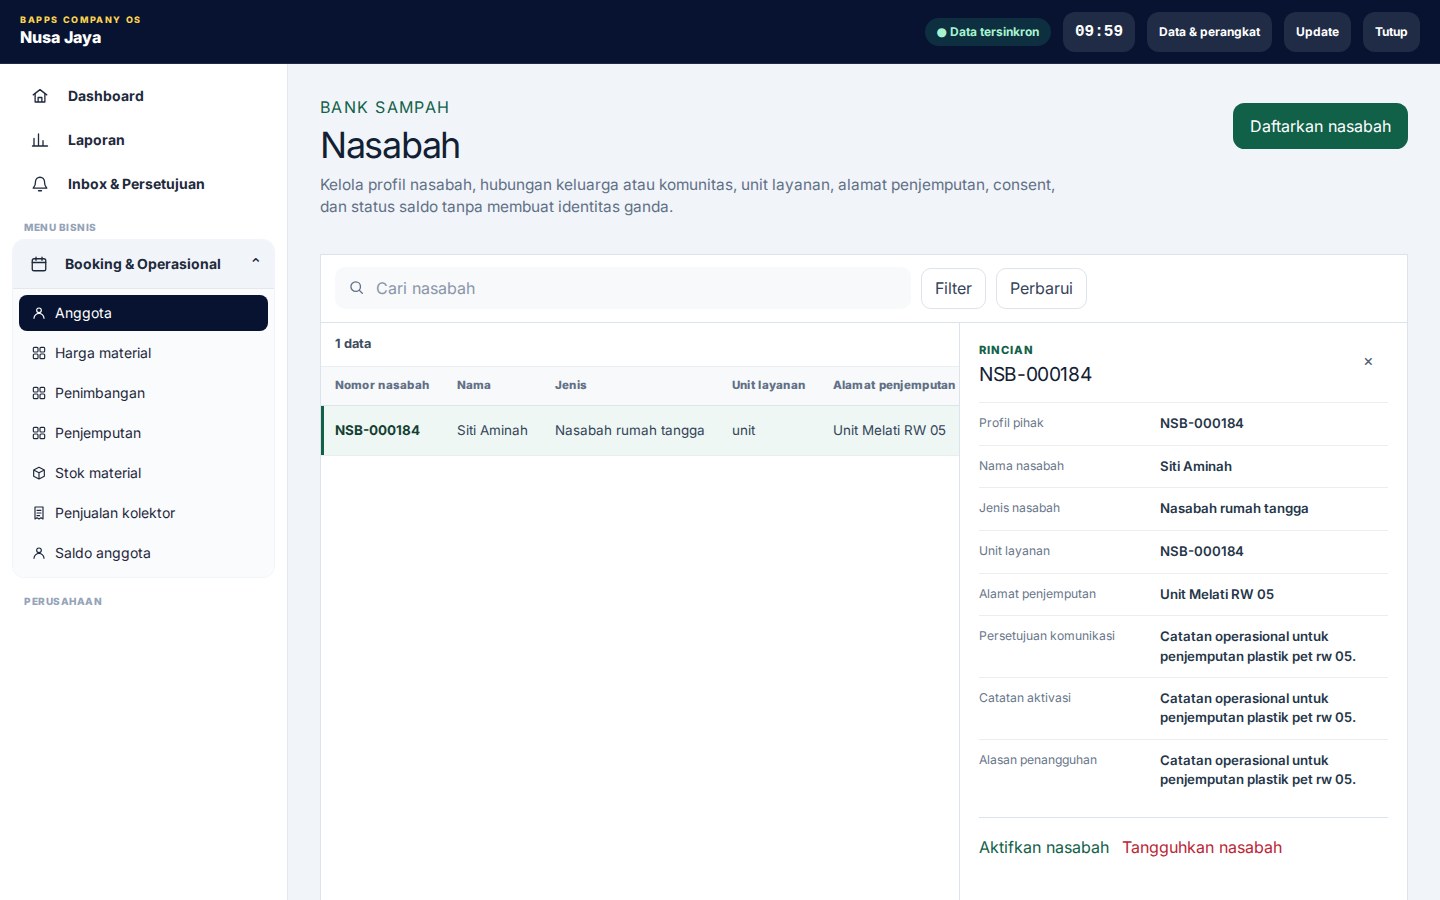Select the active Anggota submenu item

tap(143, 313)
